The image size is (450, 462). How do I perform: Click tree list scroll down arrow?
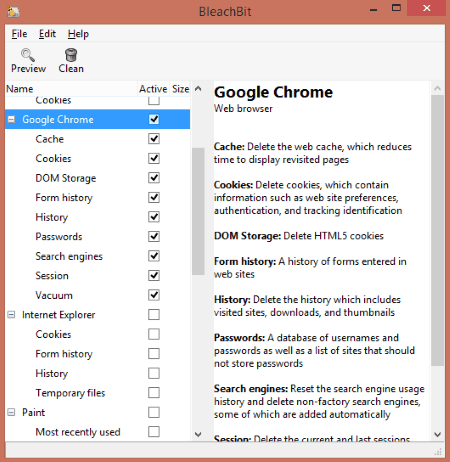[x=198, y=434]
